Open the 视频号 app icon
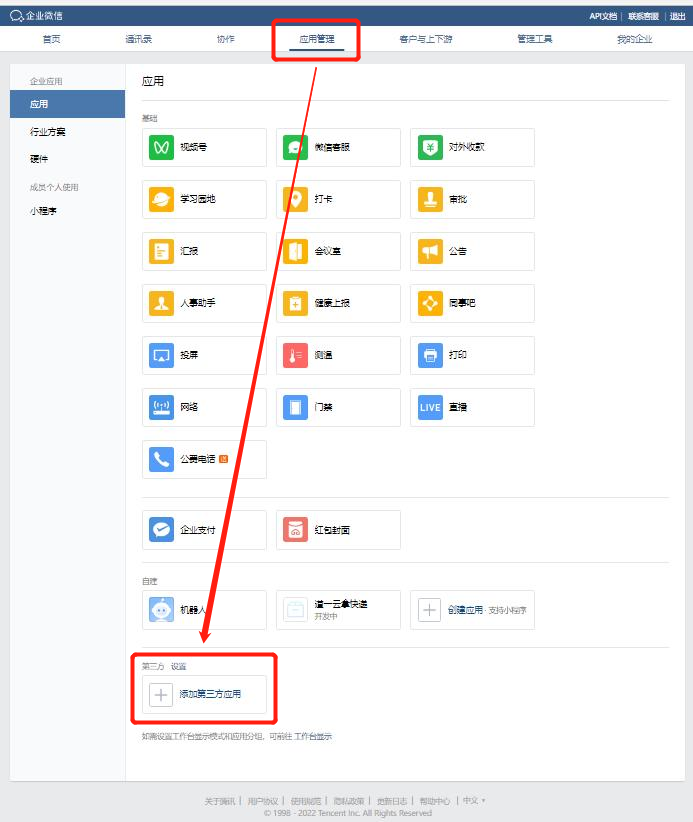This screenshot has height=822, width=693. [x=162, y=147]
